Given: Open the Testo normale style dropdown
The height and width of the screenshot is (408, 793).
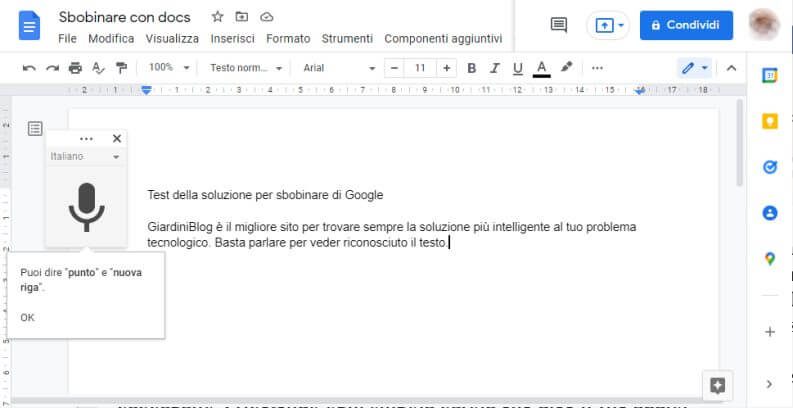Looking at the screenshot, I should point(246,68).
